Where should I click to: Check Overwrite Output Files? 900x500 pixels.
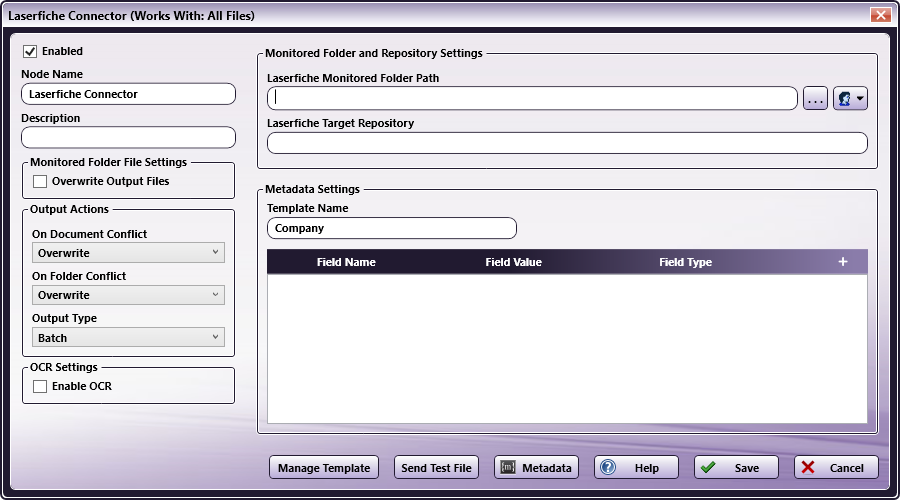[40, 181]
